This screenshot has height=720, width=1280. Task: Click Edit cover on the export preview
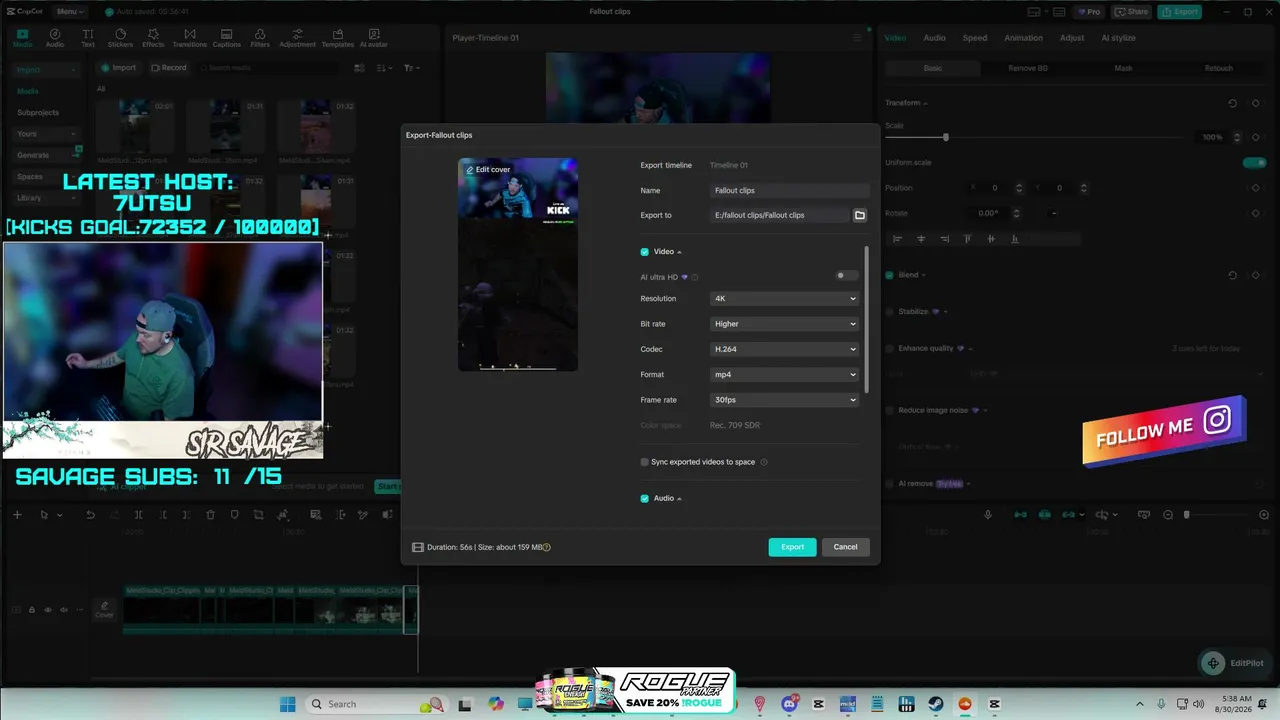(488, 170)
